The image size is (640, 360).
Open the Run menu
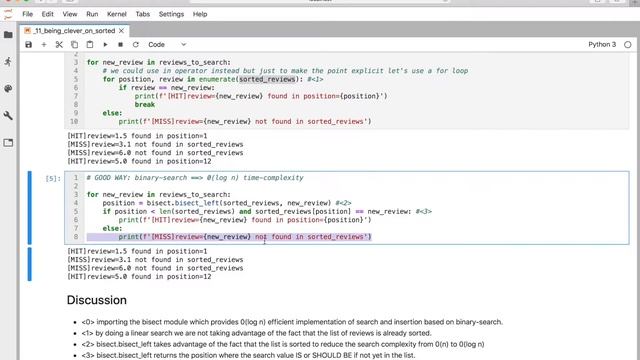(x=92, y=14)
